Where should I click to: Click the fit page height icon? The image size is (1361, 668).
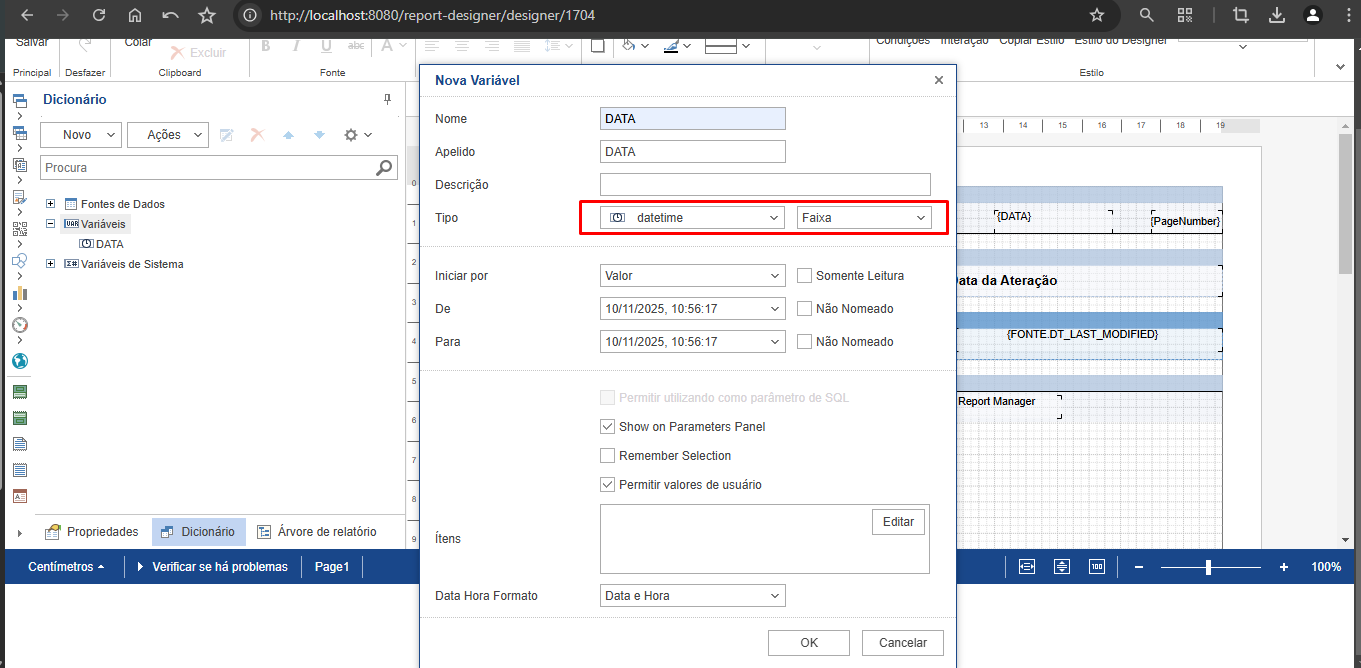tap(1062, 567)
